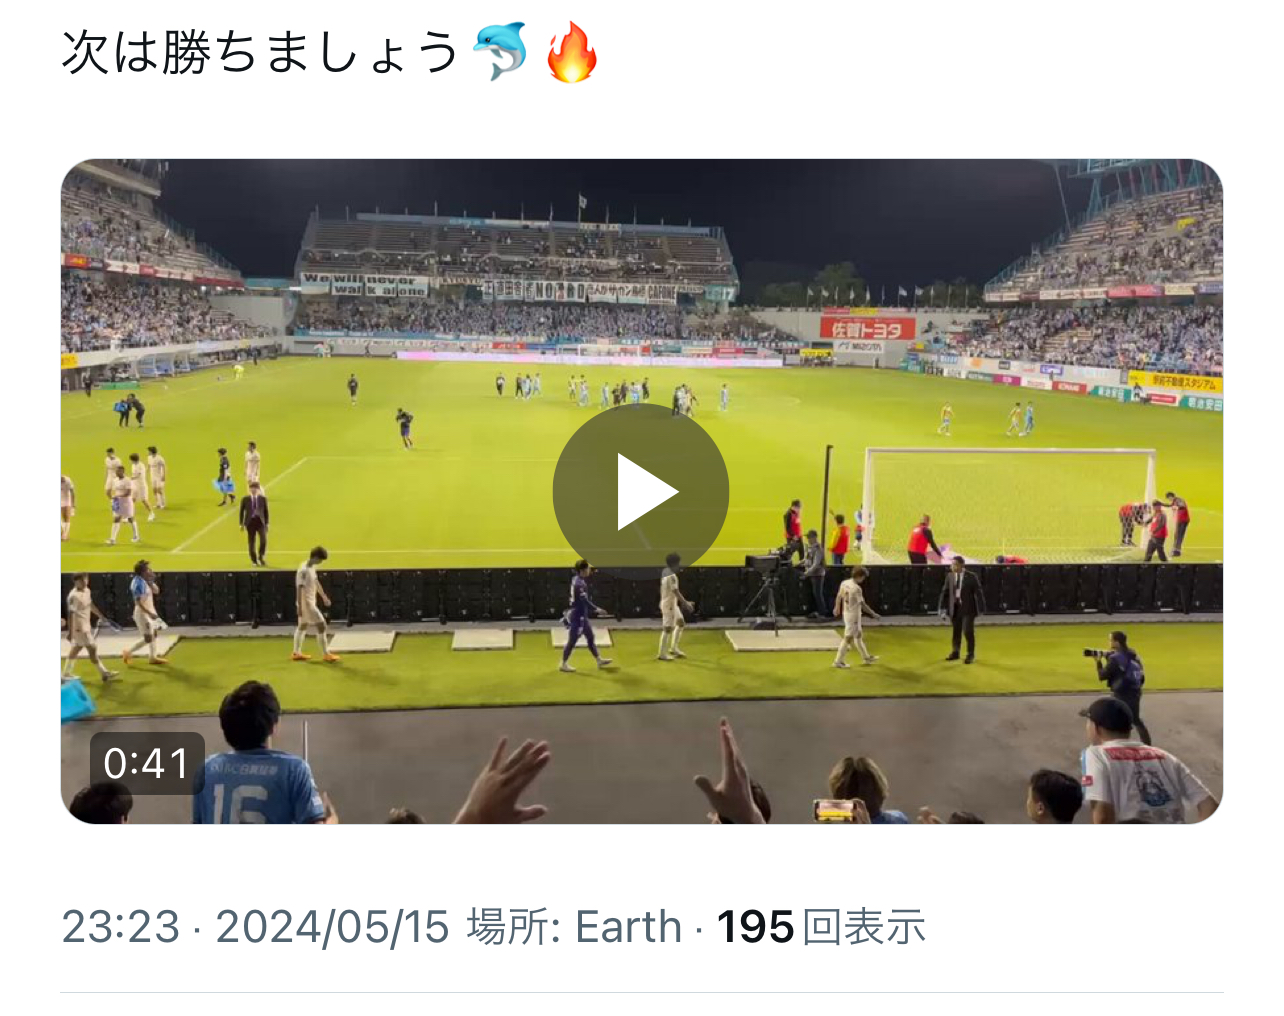Click the 0:41 duration badge
This screenshot has width=1284, height=1016.
click(147, 763)
